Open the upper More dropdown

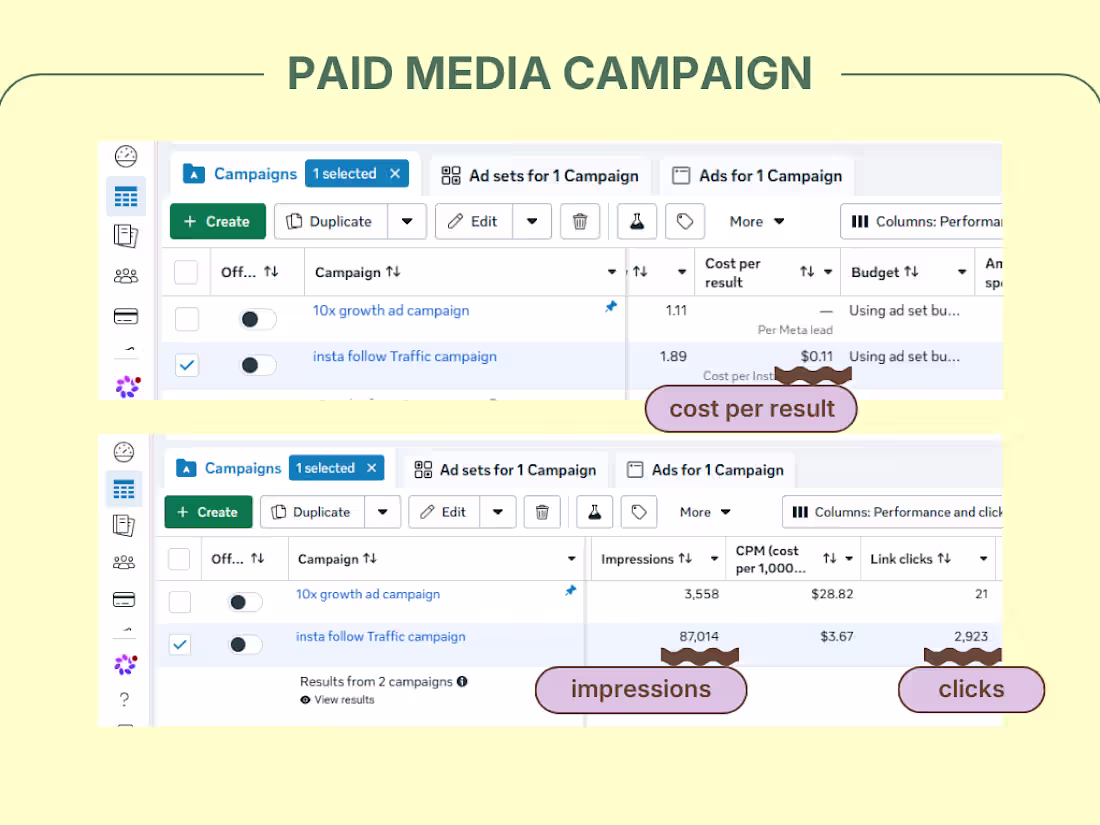click(x=756, y=222)
